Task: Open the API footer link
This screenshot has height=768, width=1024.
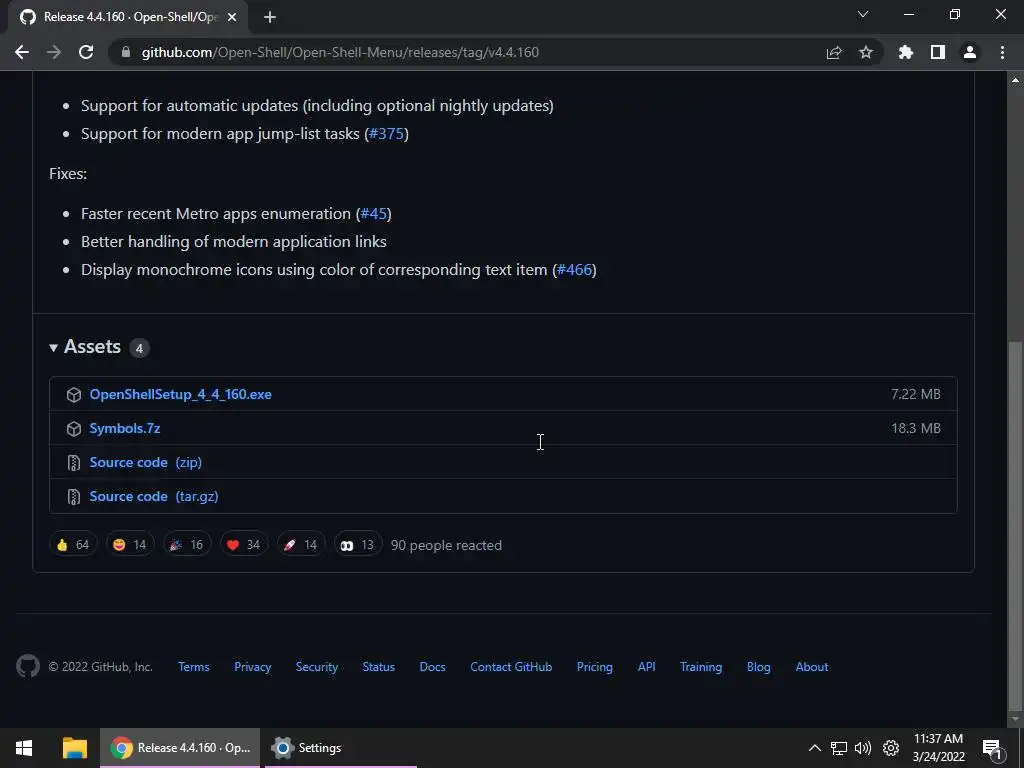Action: [647, 667]
